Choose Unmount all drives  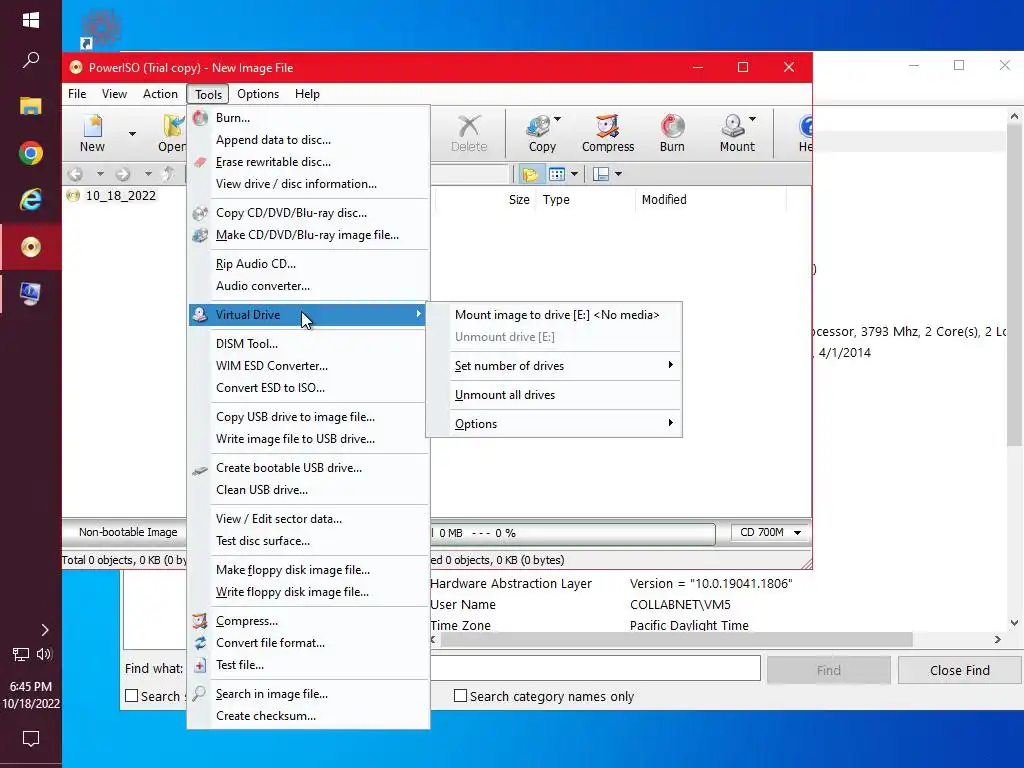coord(554,395)
